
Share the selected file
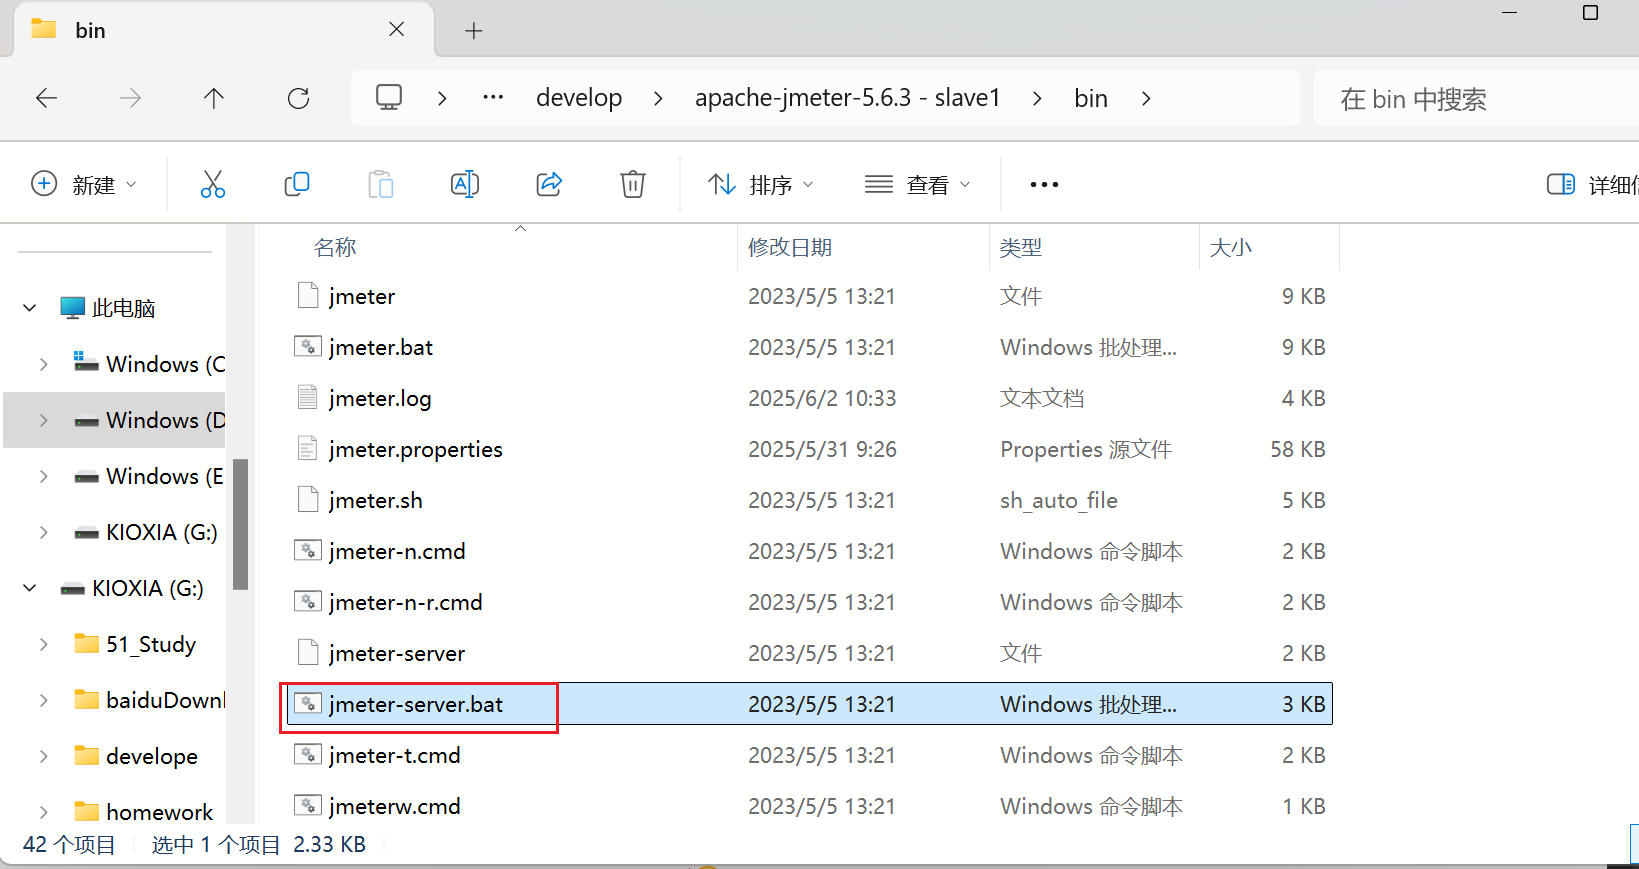[549, 184]
